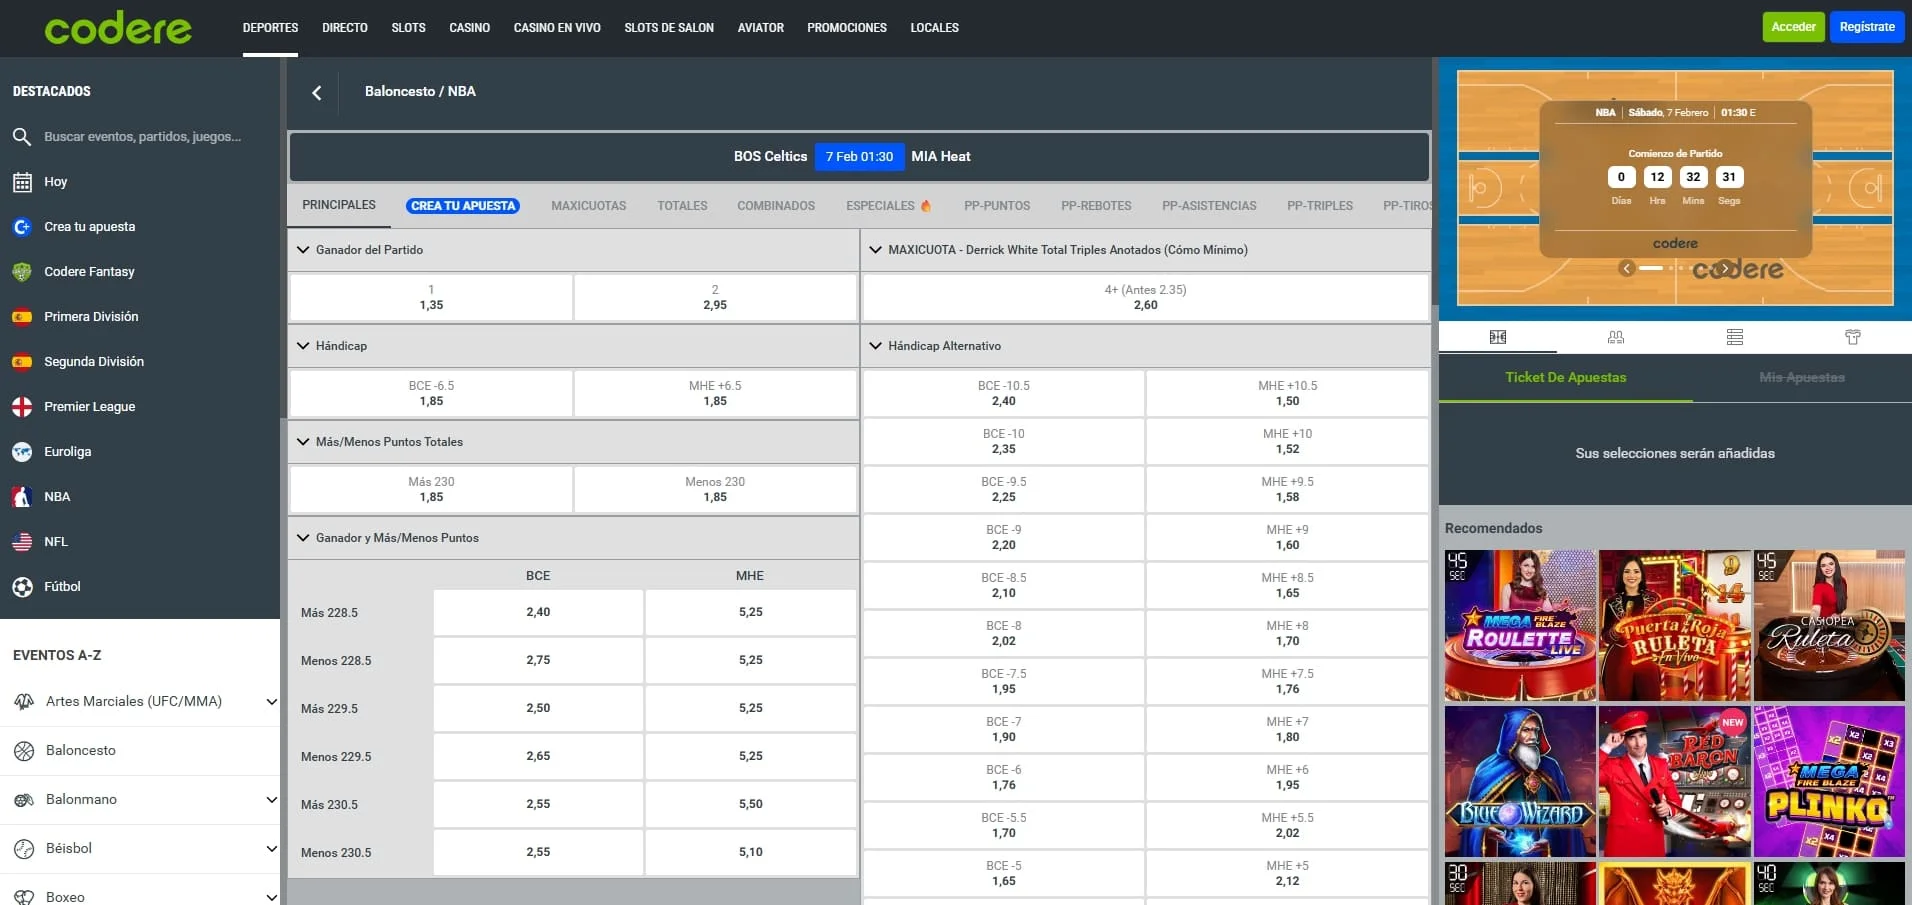
Task: Click the Balonmano sport icon
Action: coord(24,800)
